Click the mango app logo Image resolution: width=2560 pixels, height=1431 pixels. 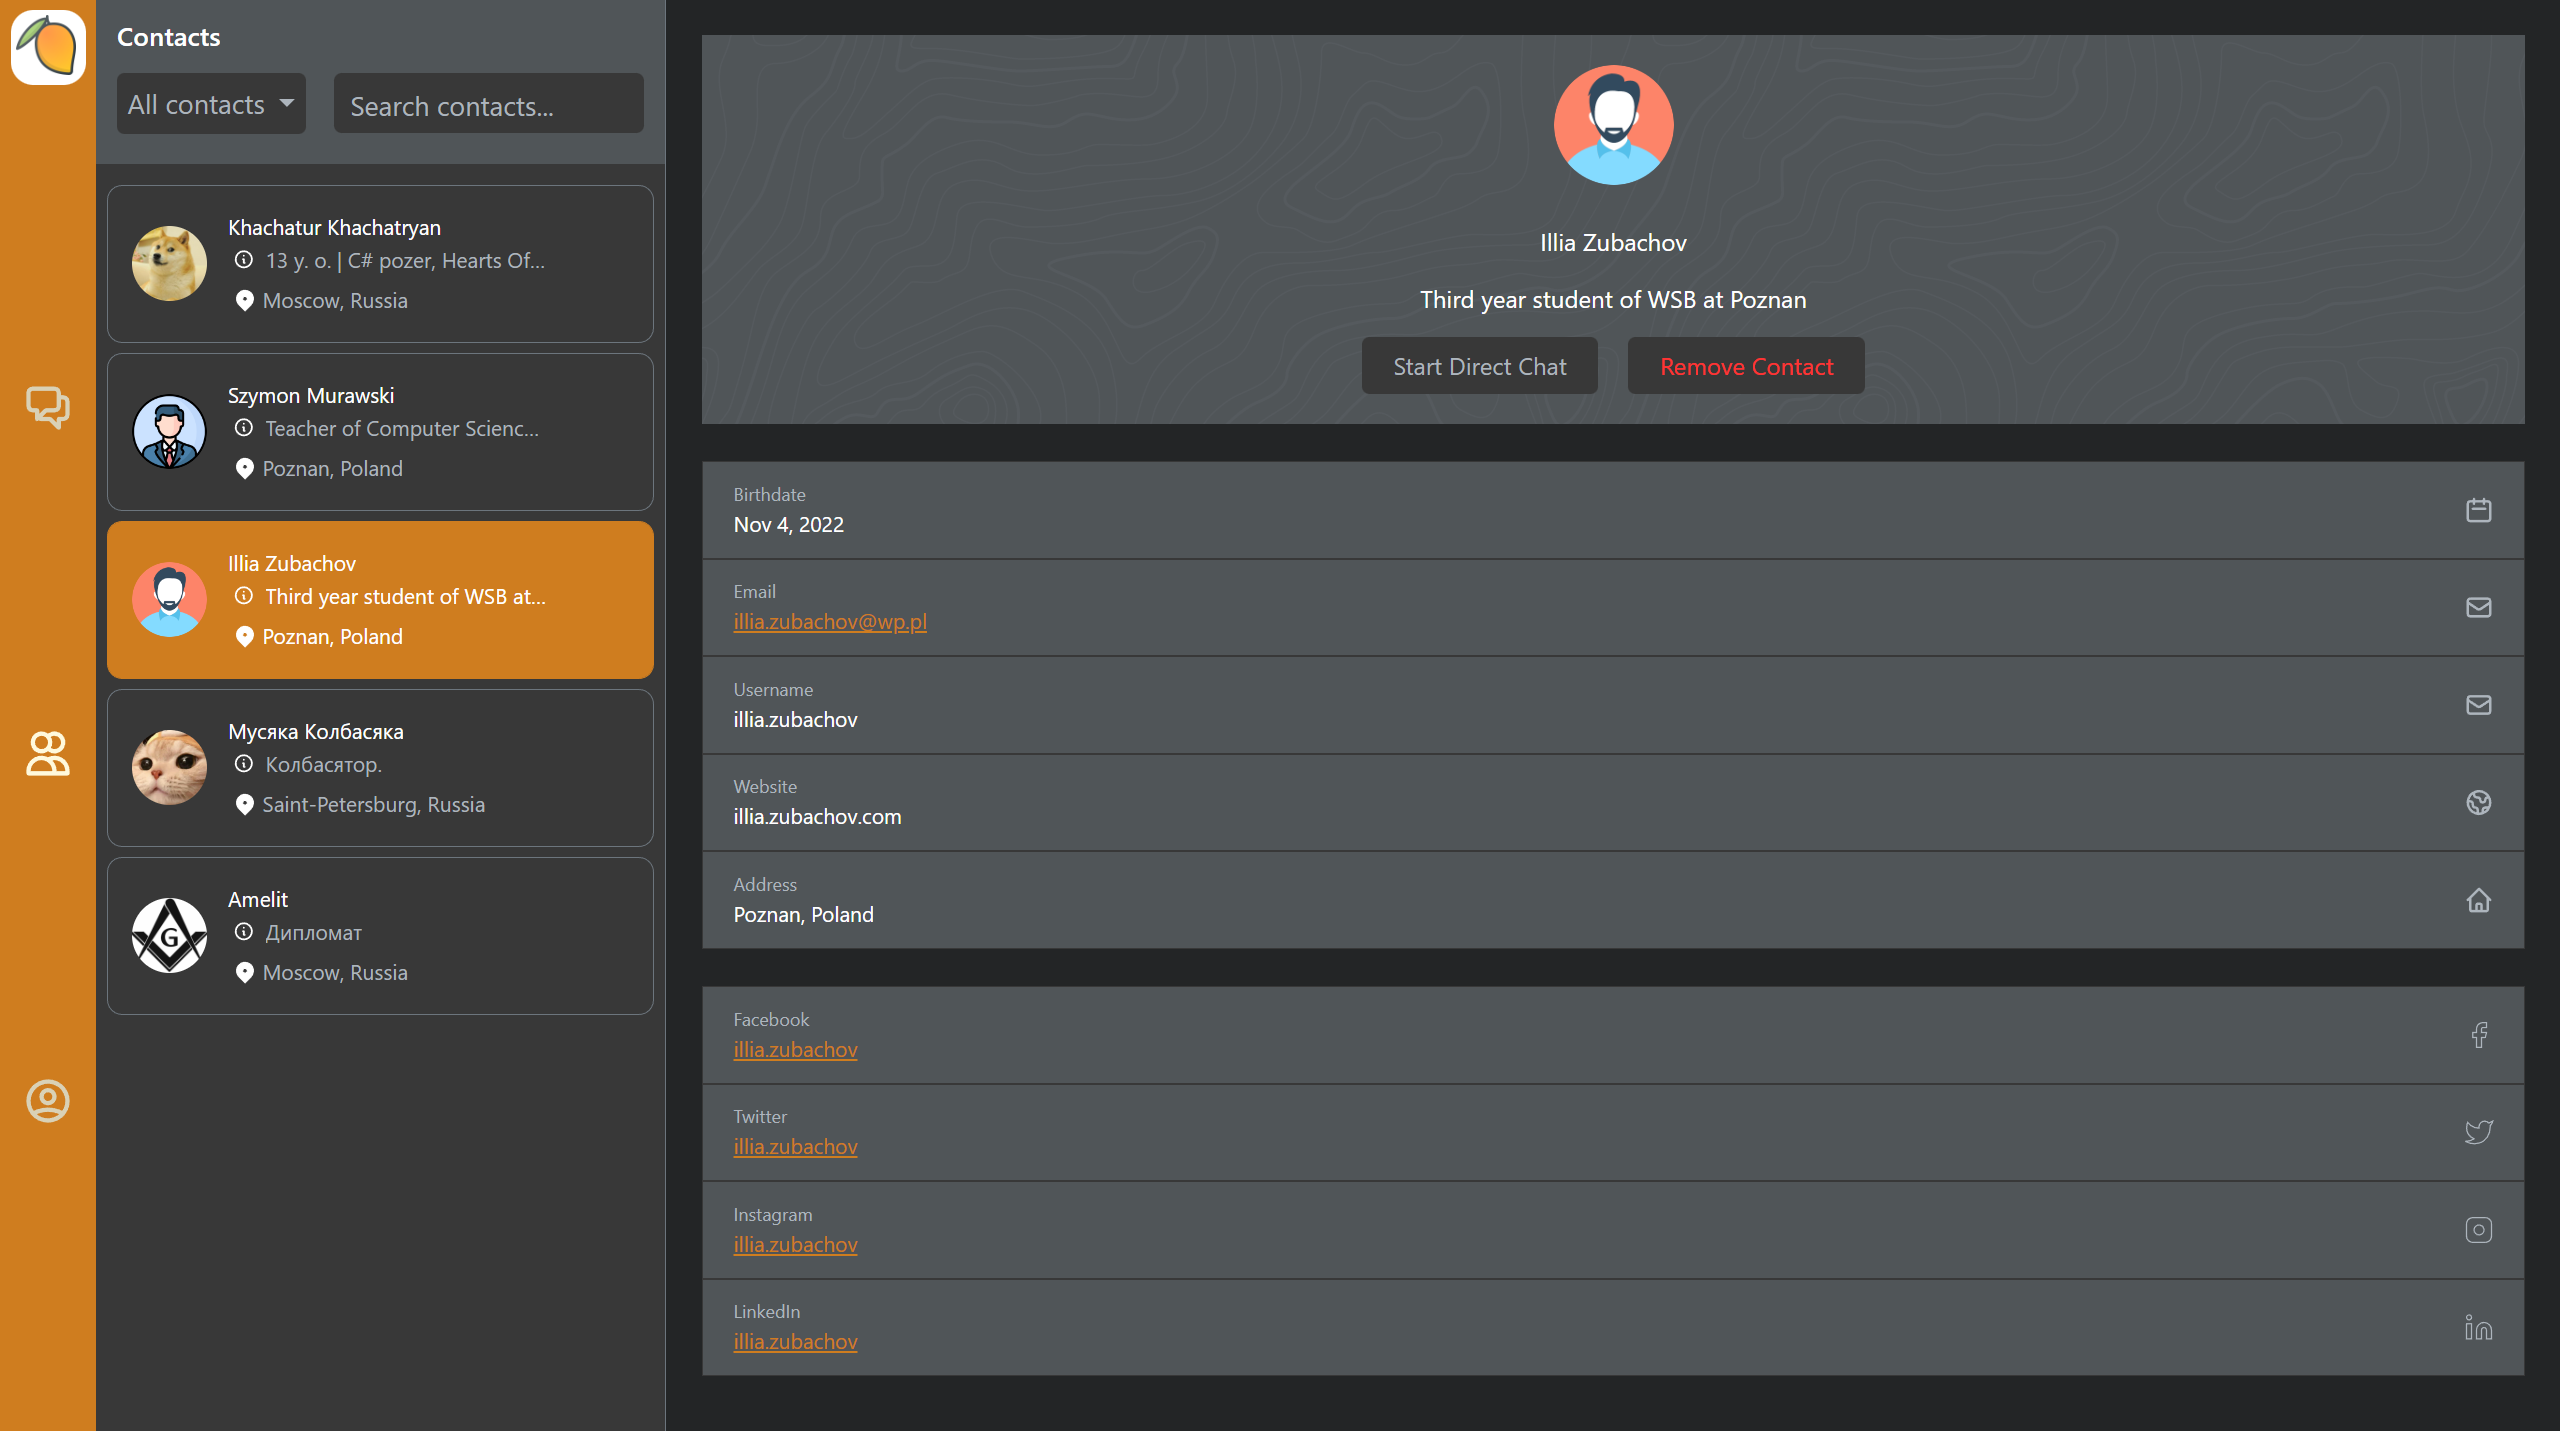click(48, 47)
